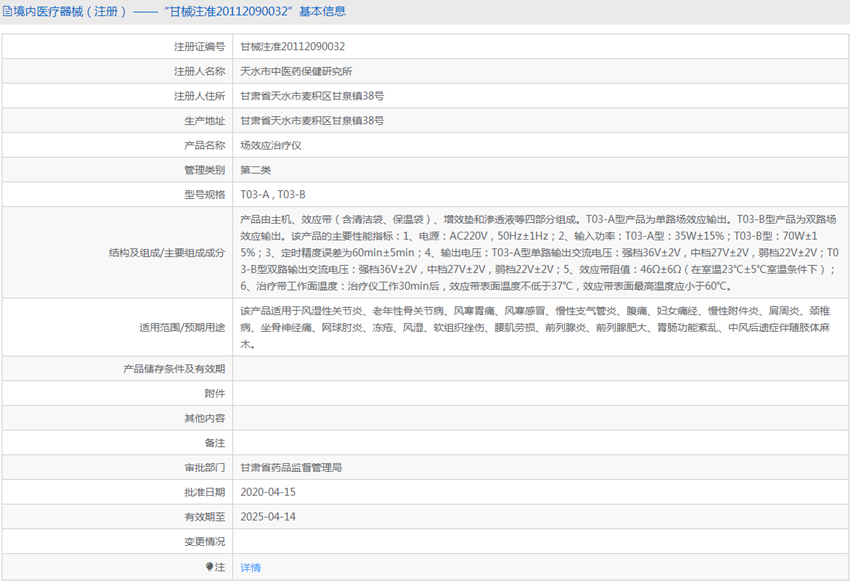Select the product name 场效应治疗仪
This screenshot has height=582, width=850.
tap(271, 145)
